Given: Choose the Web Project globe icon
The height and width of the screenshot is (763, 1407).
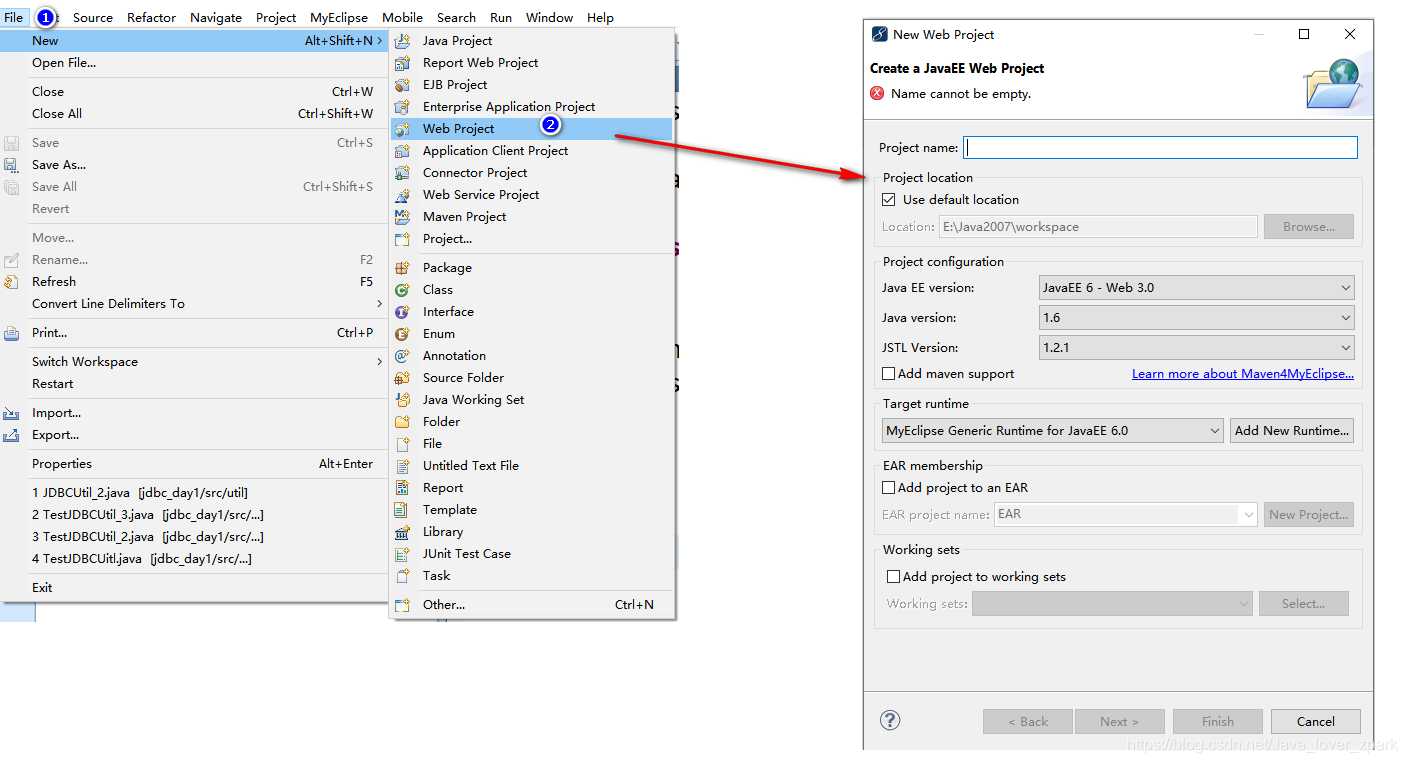Looking at the screenshot, I should tap(402, 129).
